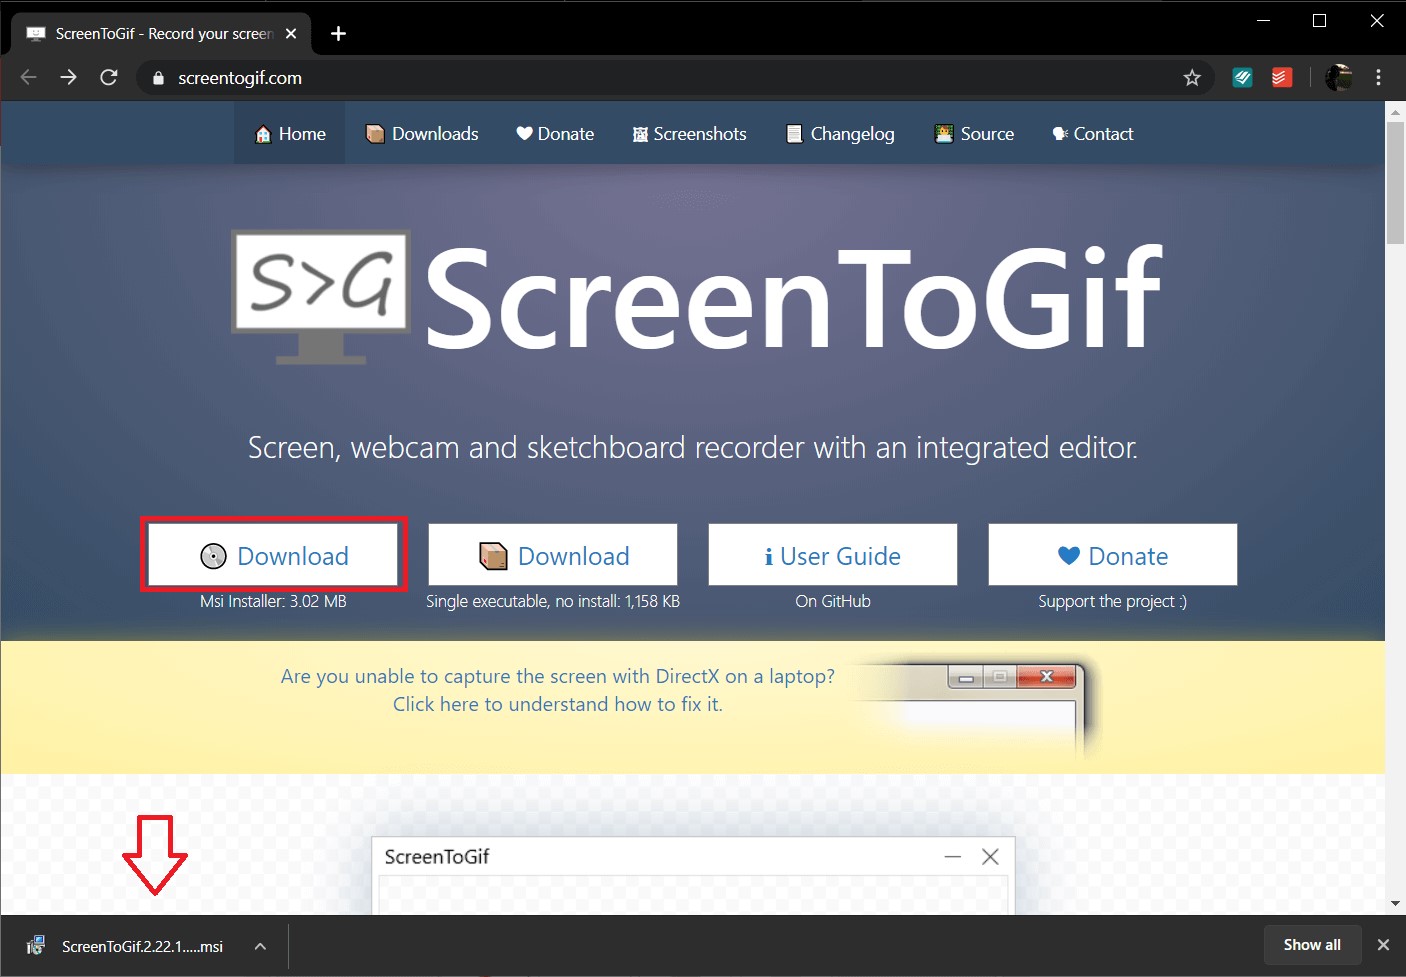This screenshot has height=977, width=1406.
Task: Open the User Guide on GitHub
Action: tap(832, 556)
